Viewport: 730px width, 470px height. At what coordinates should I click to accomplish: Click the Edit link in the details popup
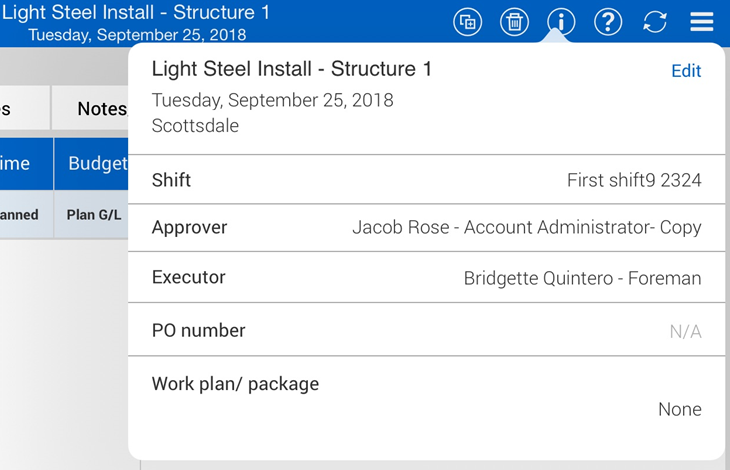click(685, 71)
